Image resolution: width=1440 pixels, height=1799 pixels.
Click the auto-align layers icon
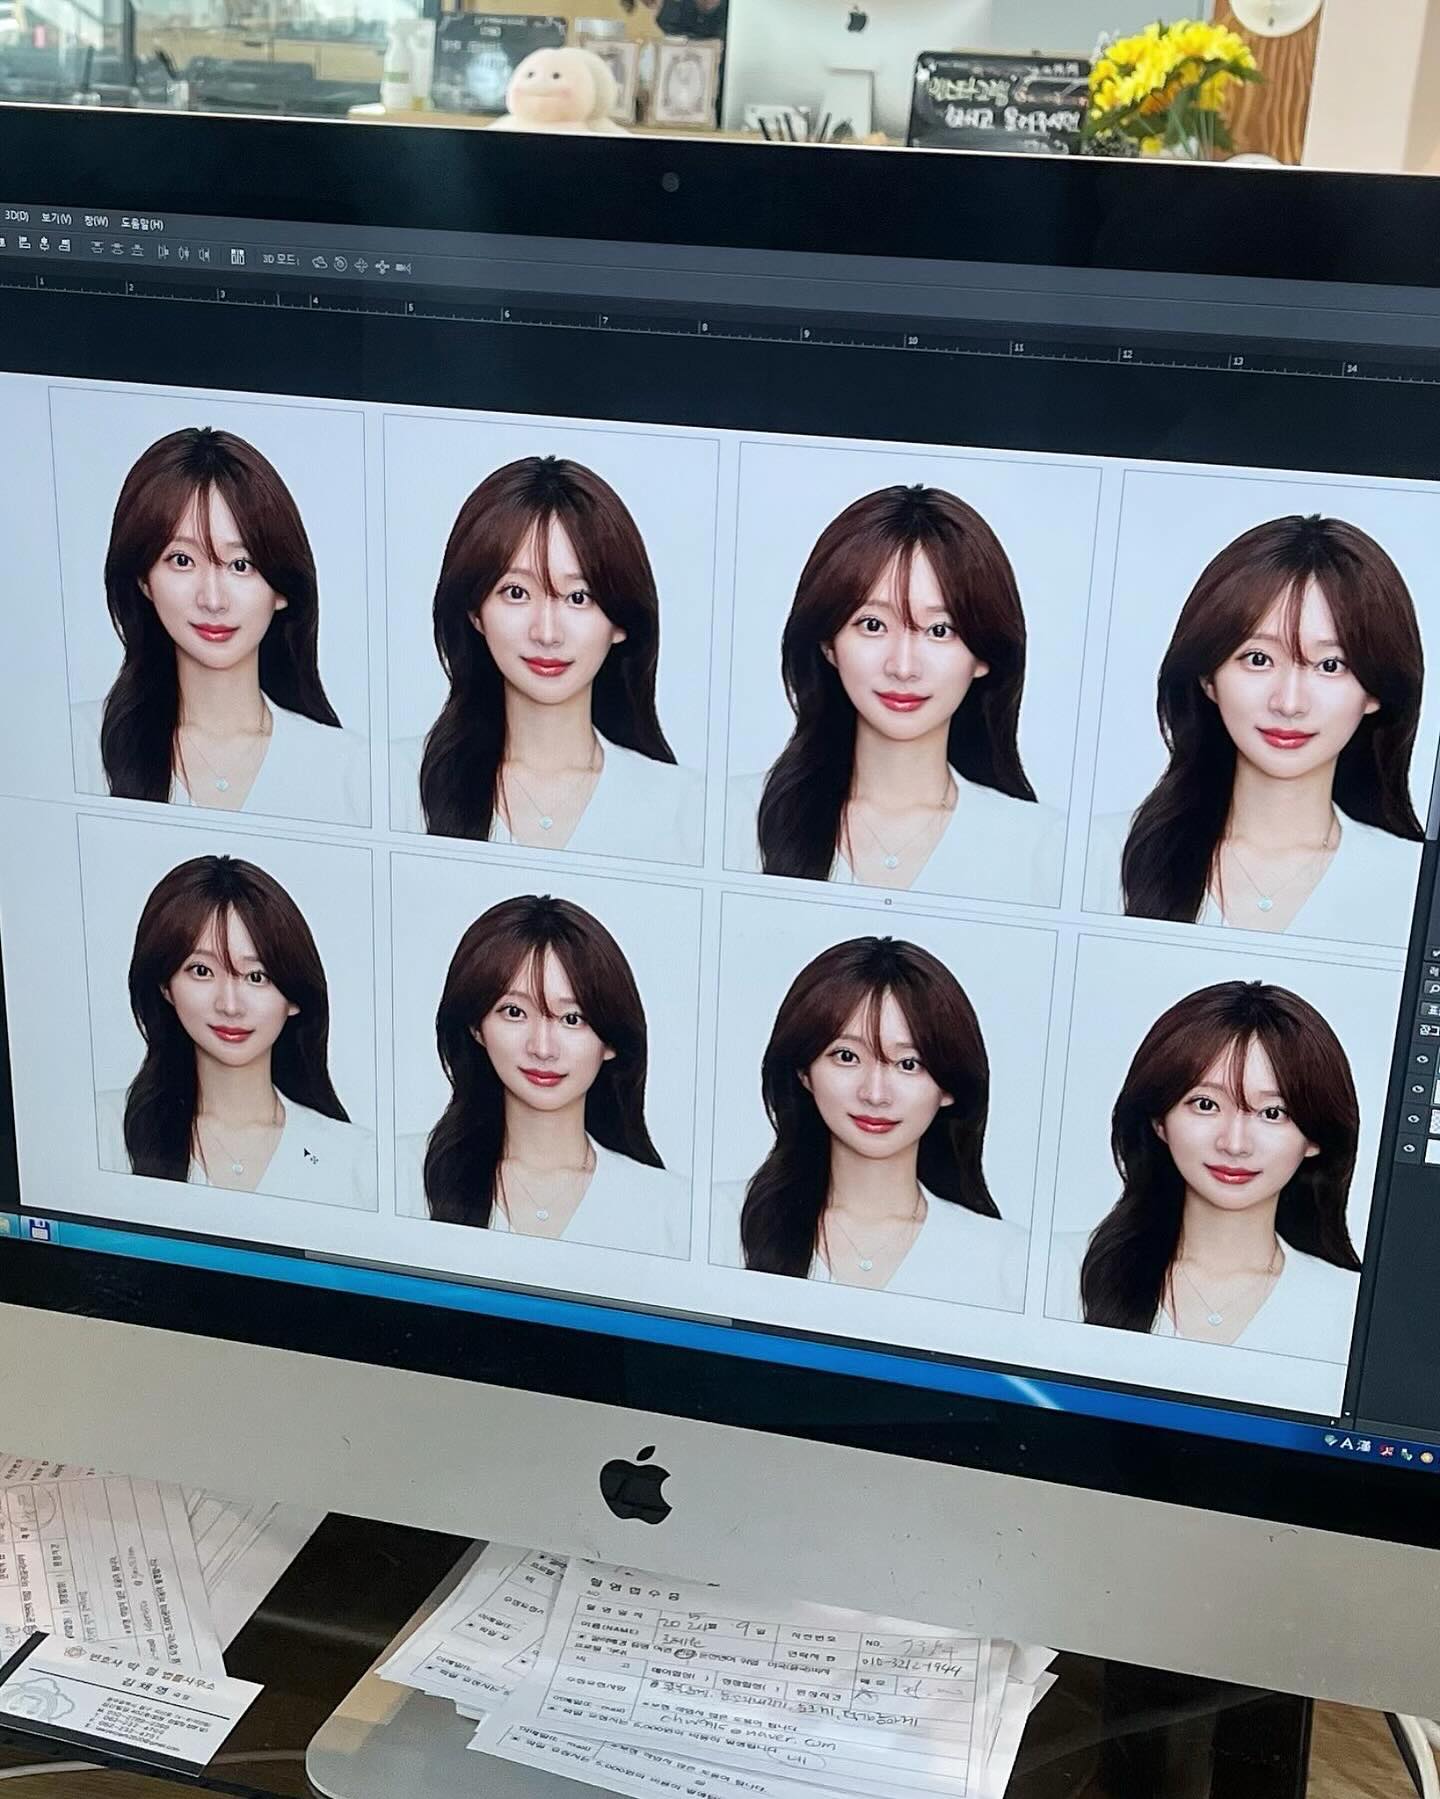238,257
